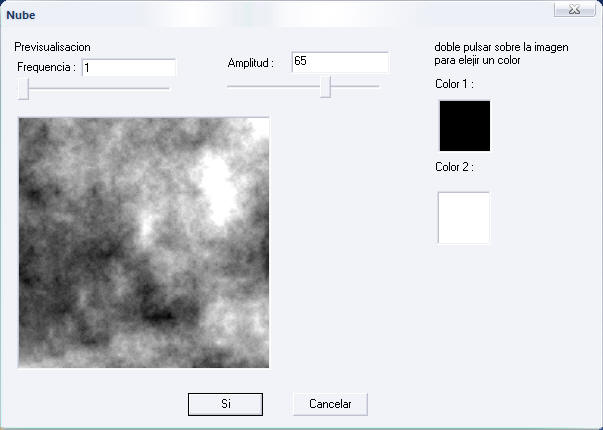Click the Cancelar button
Screen dimensions: 603x430
[x=330, y=404]
